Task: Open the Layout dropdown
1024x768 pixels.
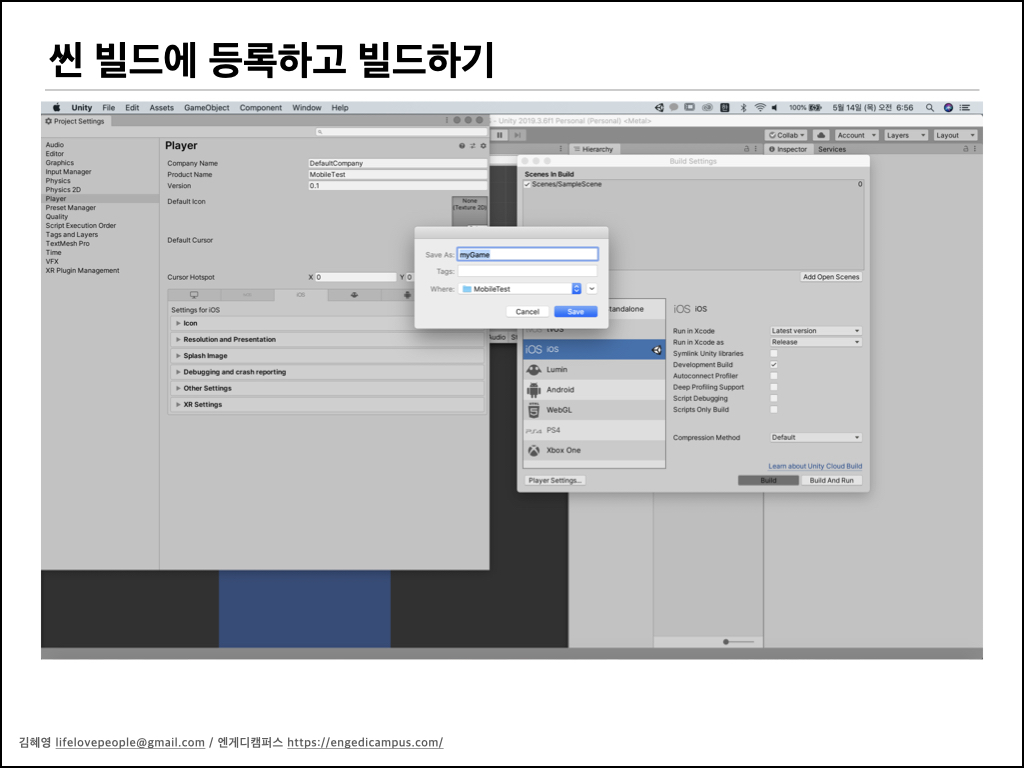Action: (955, 135)
